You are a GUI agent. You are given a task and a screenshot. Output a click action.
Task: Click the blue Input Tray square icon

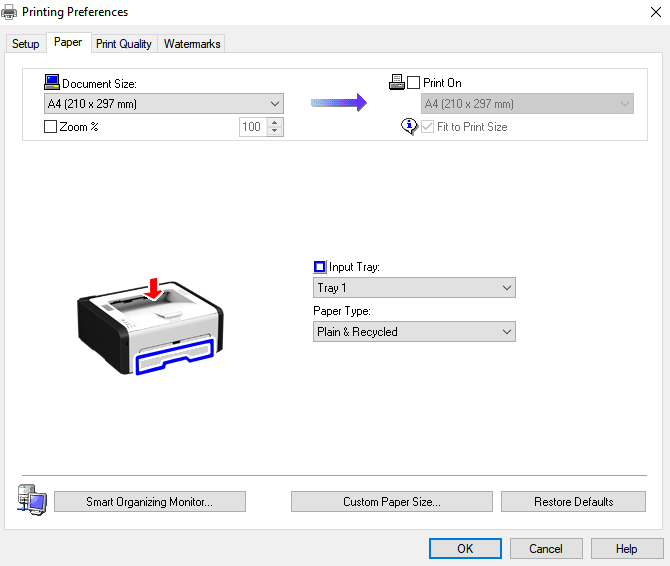click(x=320, y=267)
